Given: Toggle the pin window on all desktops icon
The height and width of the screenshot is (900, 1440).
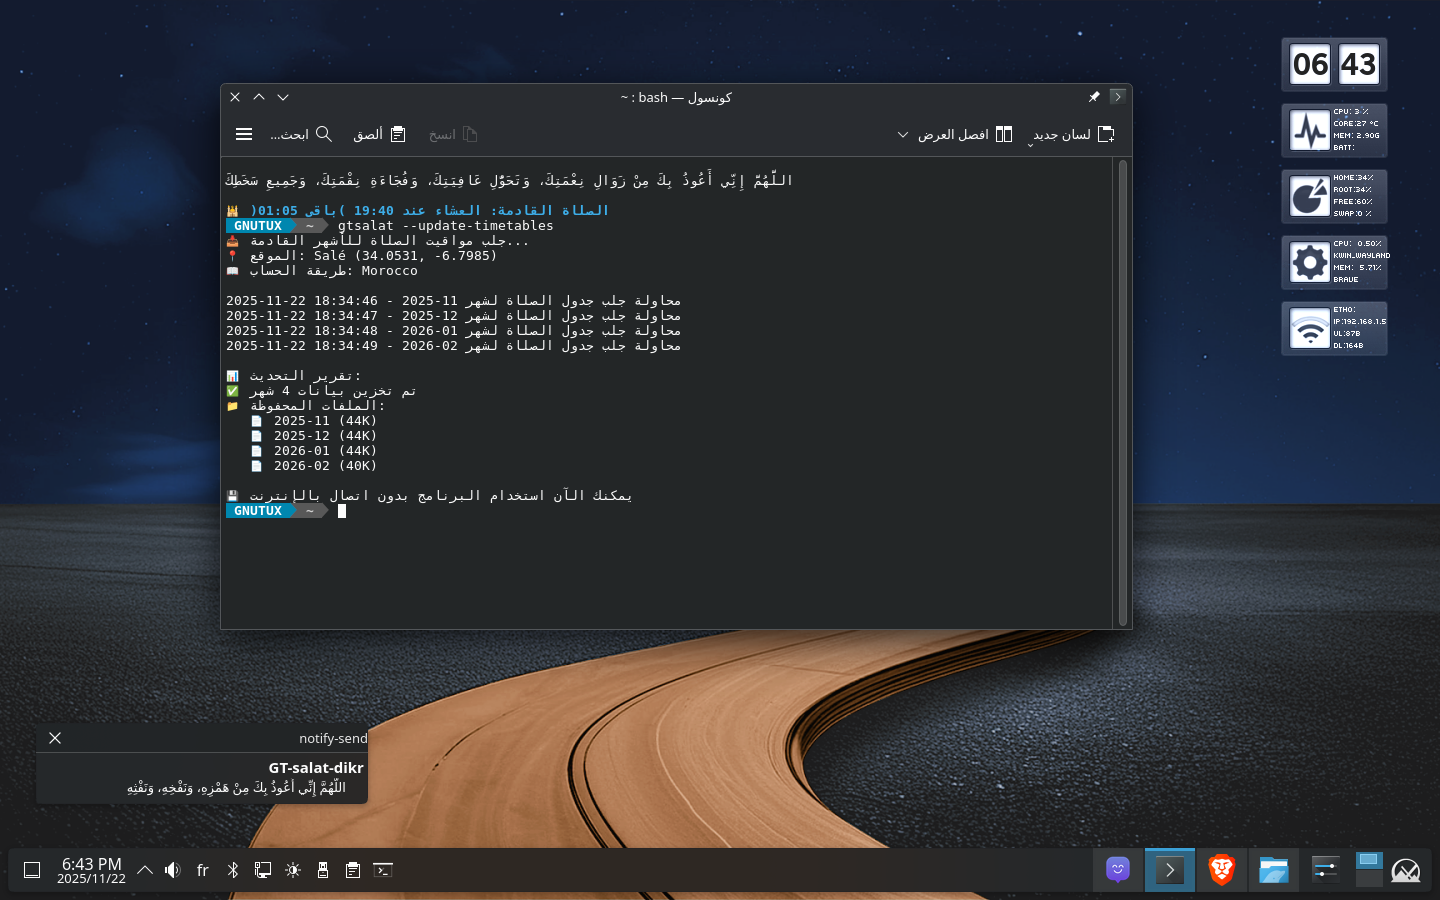Looking at the screenshot, I should [x=1094, y=97].
